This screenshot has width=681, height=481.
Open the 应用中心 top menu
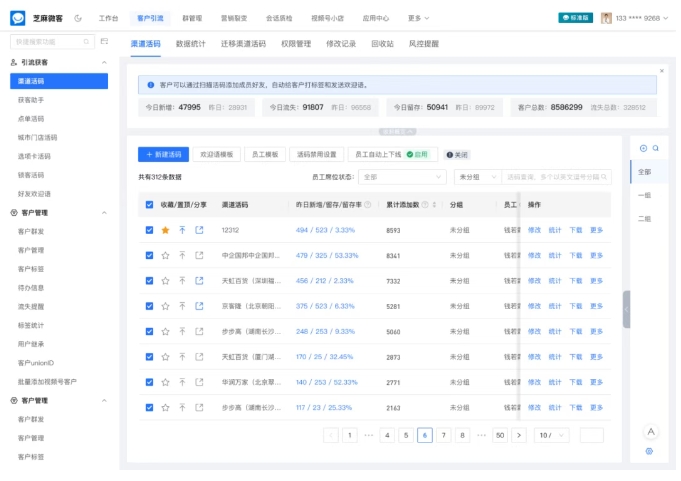pos(376,18)
